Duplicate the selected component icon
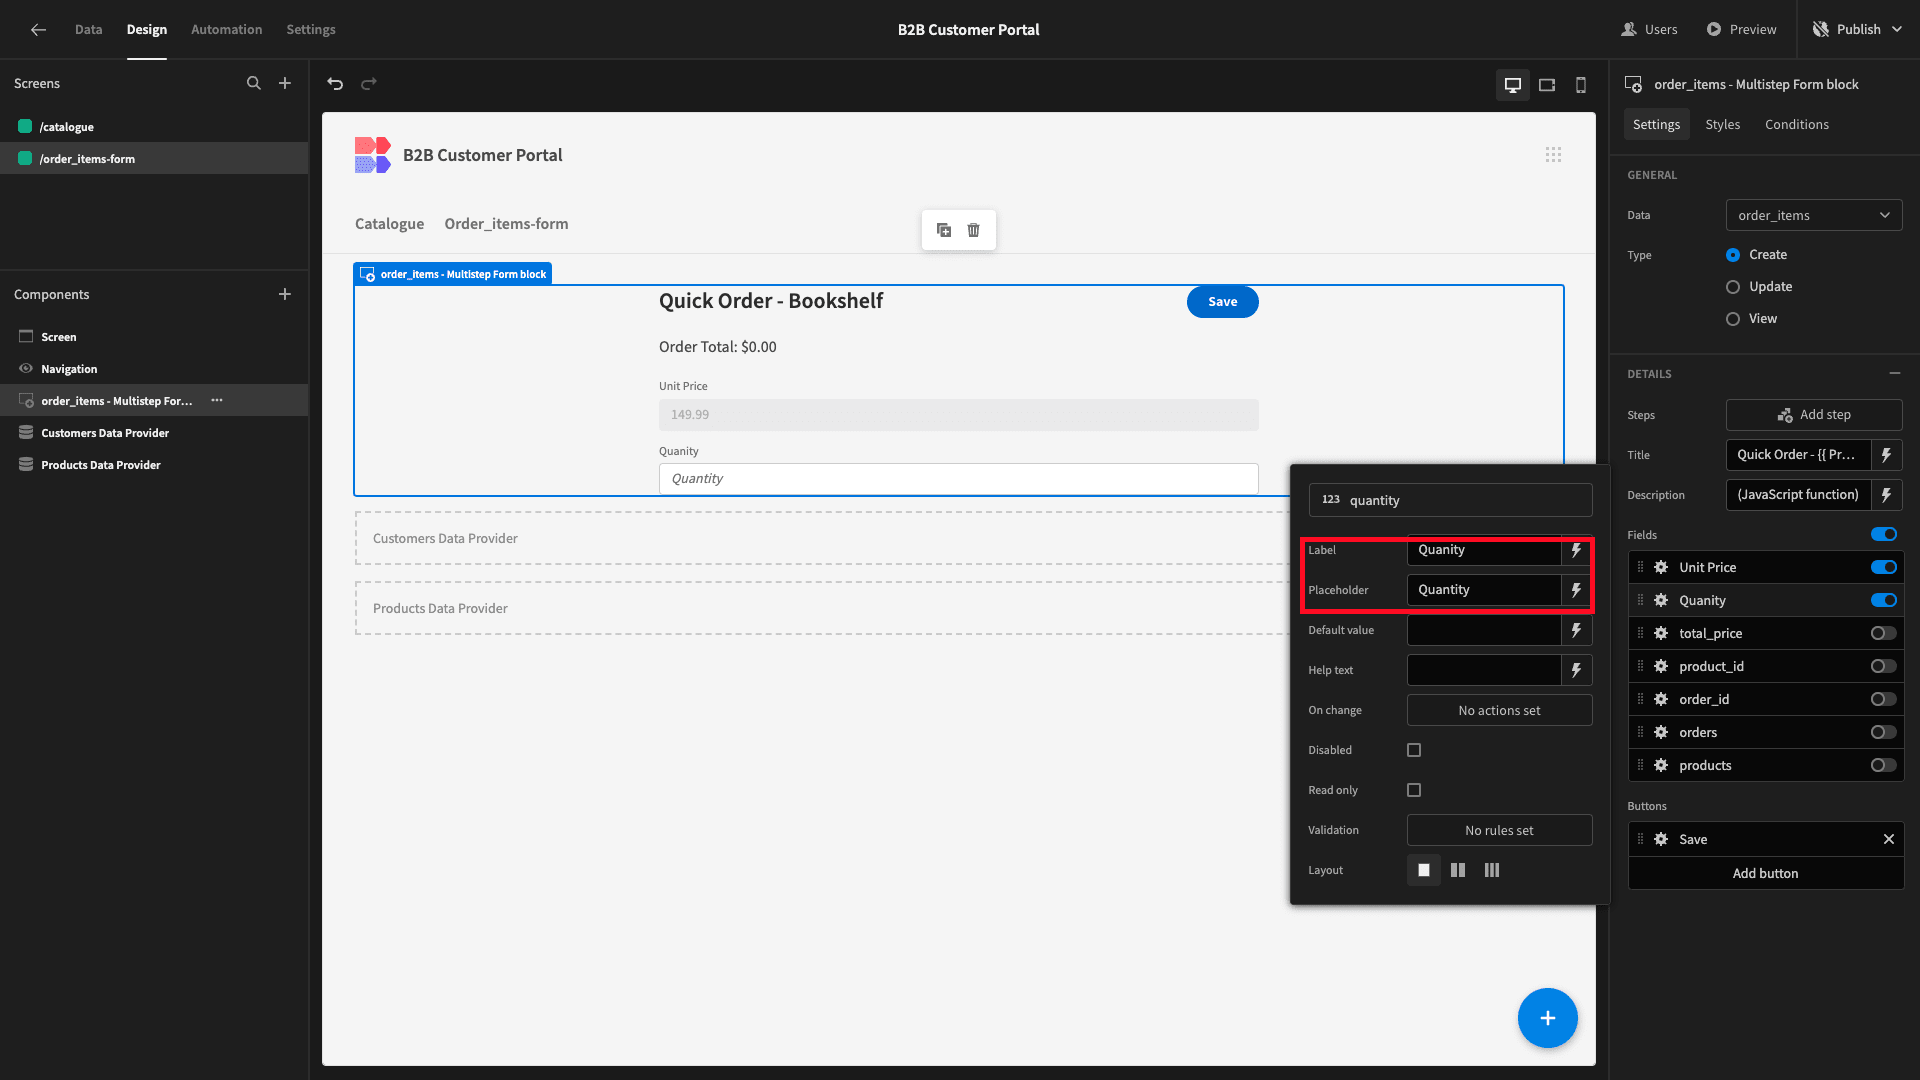 [x=944, y=230]
